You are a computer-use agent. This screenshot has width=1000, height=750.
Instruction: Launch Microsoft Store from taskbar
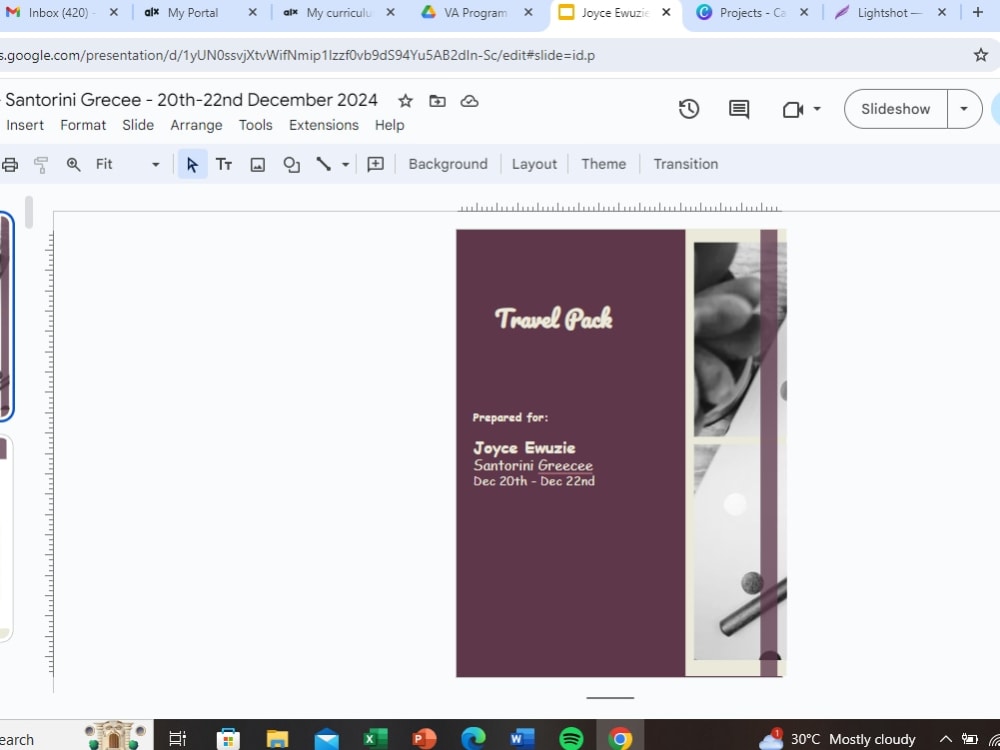(228, 739)
